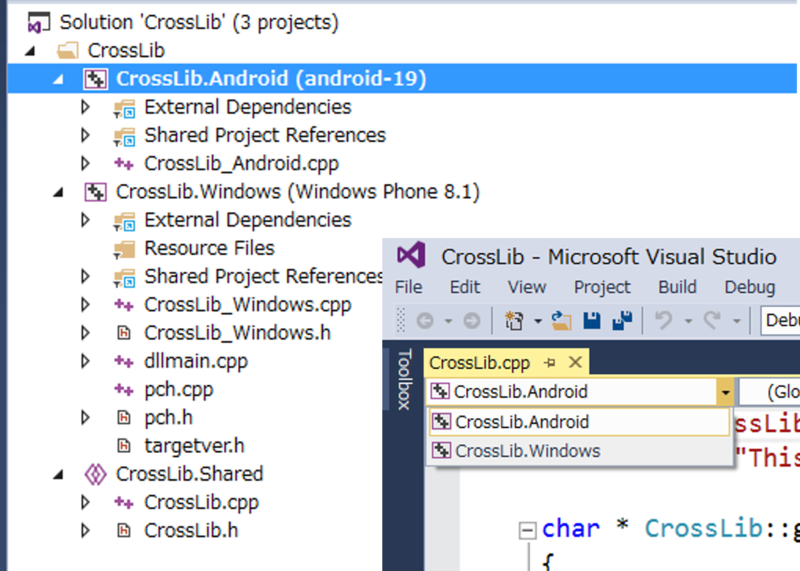
Task: Expand the CrossLib_Windows.cpp node
Action: tap(85, 305)
